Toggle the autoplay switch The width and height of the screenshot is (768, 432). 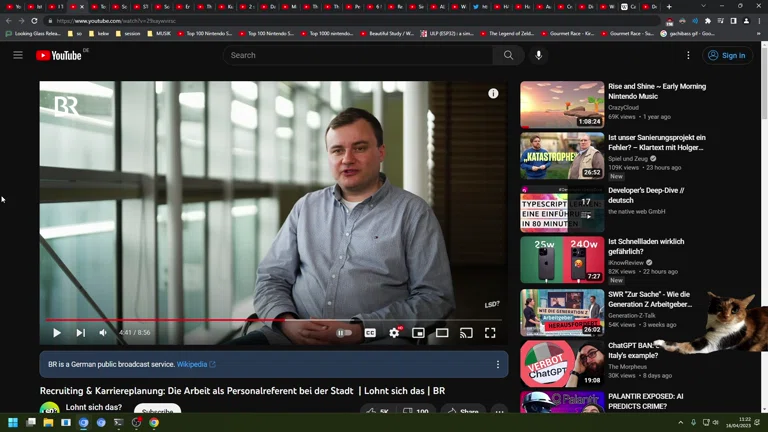point(344,333)
